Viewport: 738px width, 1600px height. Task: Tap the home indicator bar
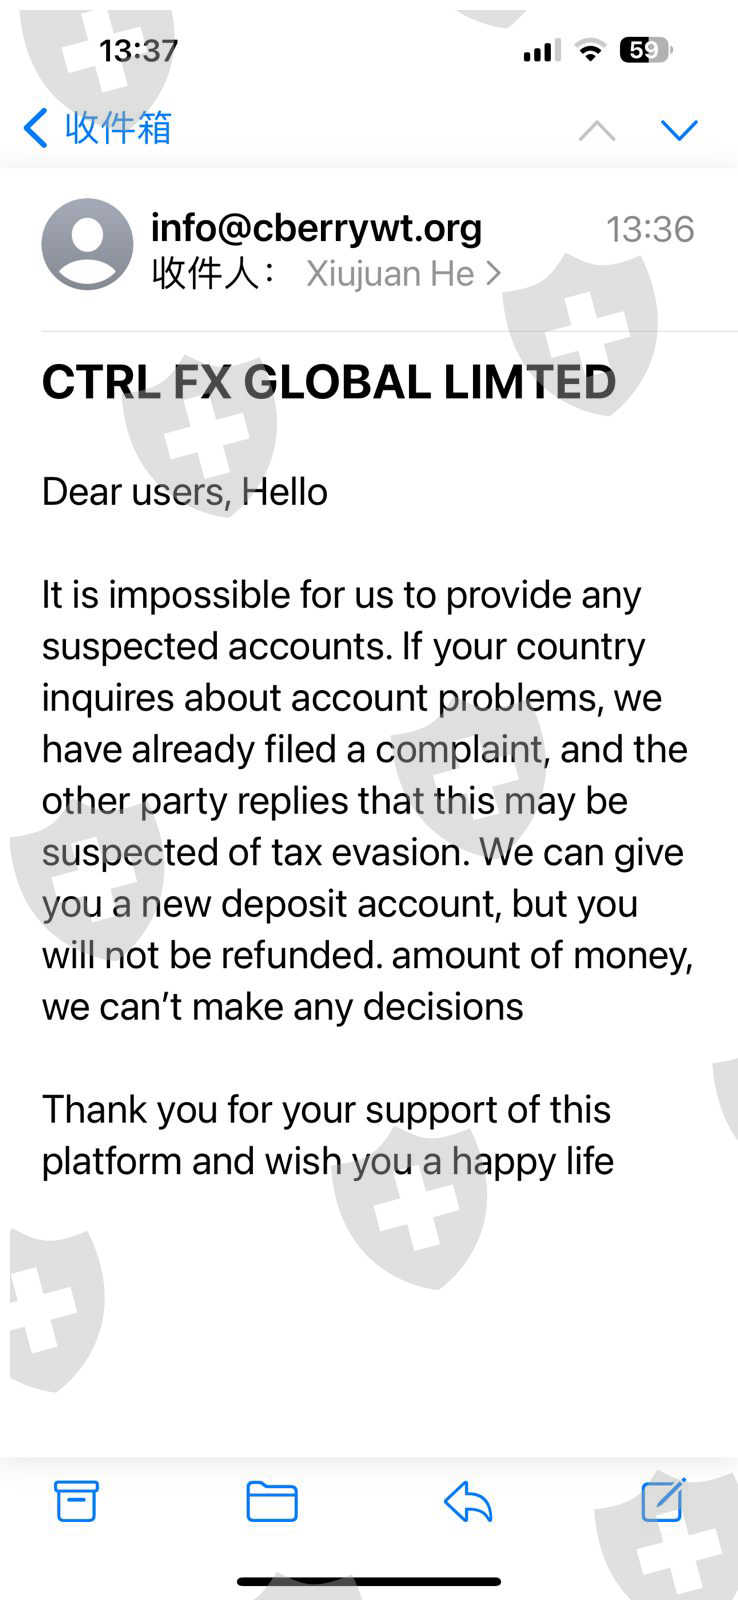click(x=369, y=1582)
